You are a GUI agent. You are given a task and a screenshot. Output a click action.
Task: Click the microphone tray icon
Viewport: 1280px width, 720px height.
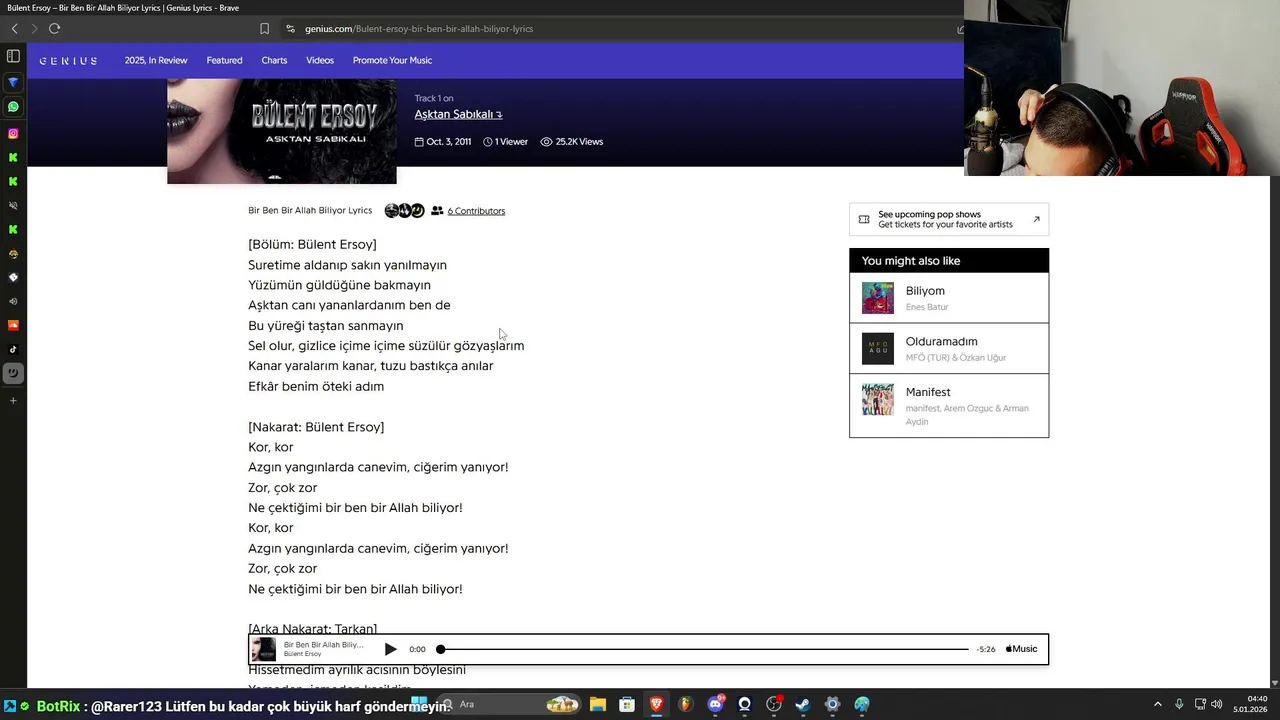[x=1179, y=704]
